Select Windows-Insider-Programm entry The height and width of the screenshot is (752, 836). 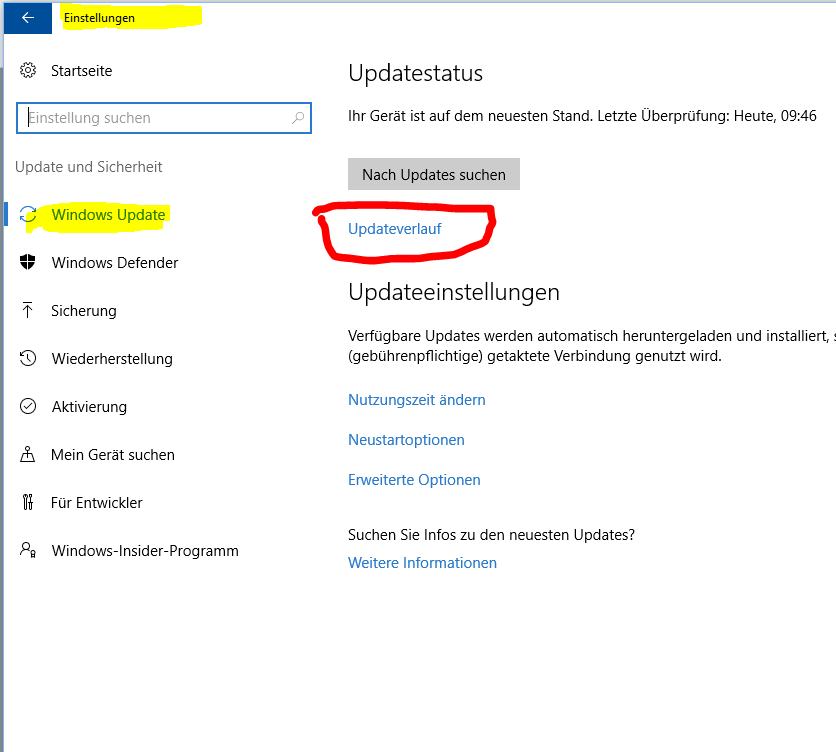pos(145,551)
